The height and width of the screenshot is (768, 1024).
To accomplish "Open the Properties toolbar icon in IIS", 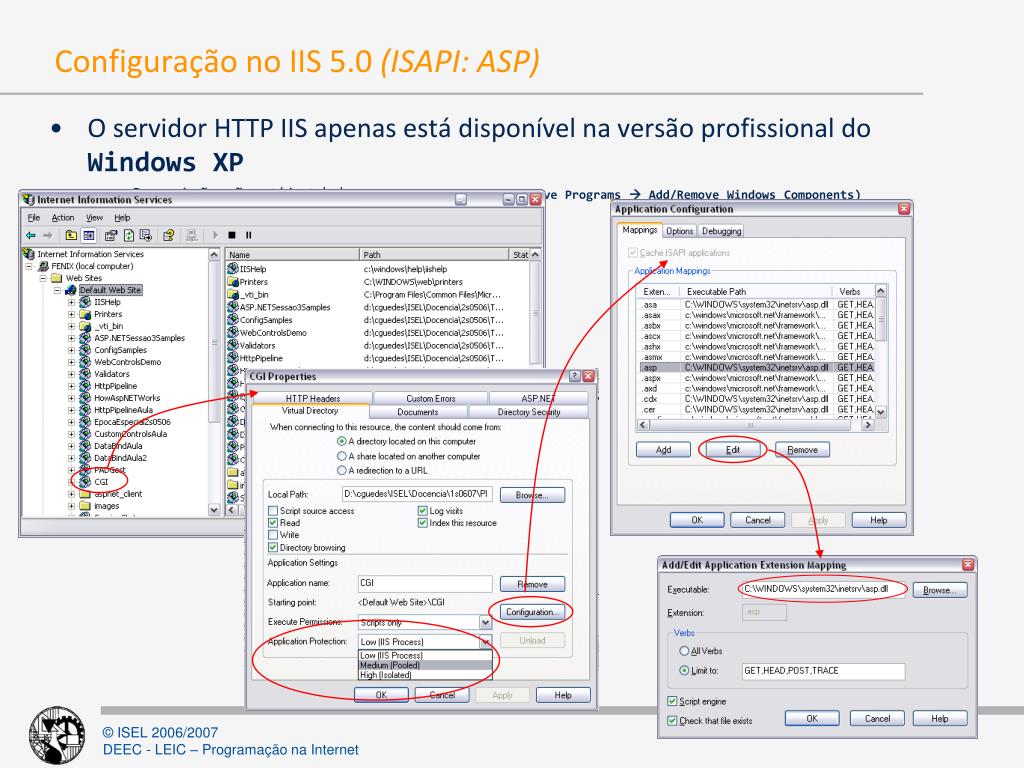I will (111, 235).
